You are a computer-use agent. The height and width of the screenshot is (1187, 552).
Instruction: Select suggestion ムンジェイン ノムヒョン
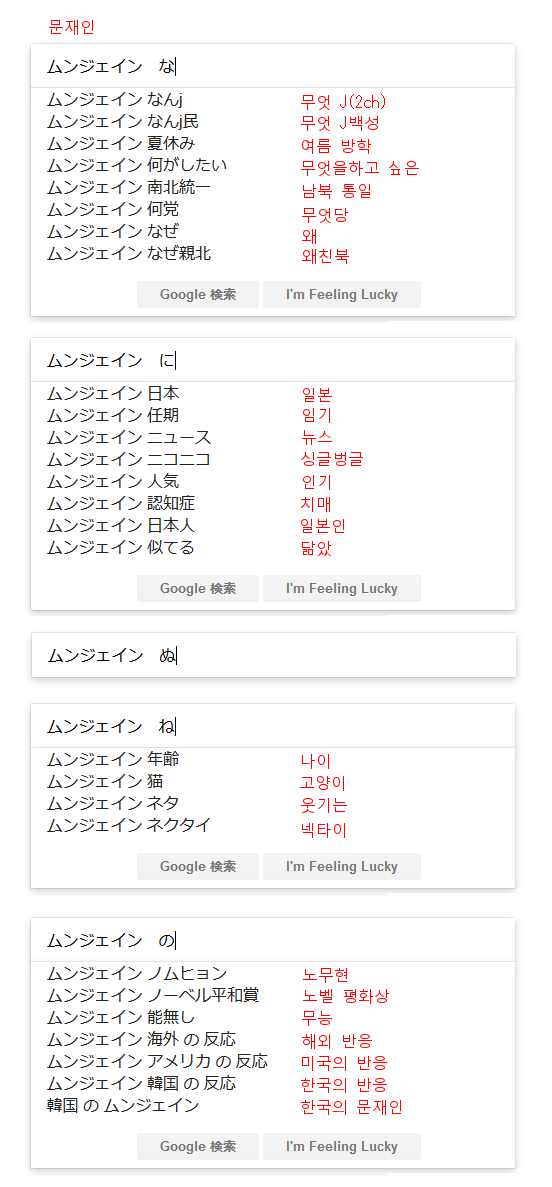tap(136, 974)
